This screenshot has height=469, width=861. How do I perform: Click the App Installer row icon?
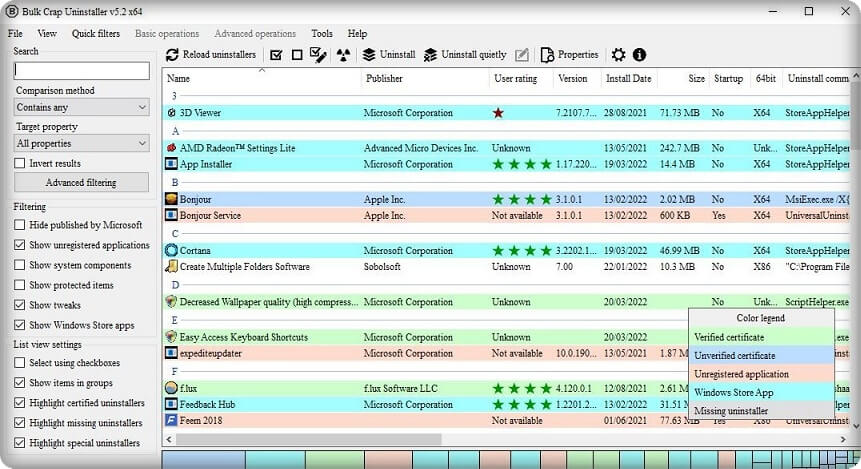point(171,164)
